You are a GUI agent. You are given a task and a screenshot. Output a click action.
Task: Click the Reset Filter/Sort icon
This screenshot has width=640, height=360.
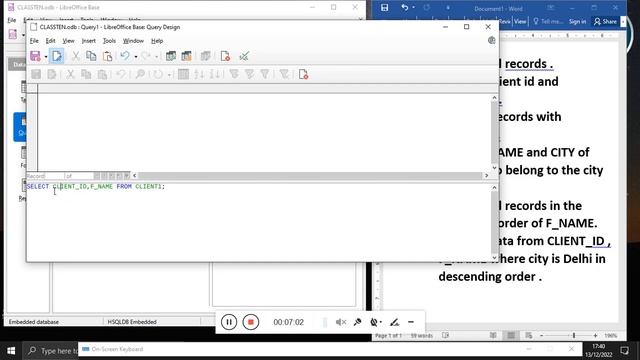coord(284,74)
